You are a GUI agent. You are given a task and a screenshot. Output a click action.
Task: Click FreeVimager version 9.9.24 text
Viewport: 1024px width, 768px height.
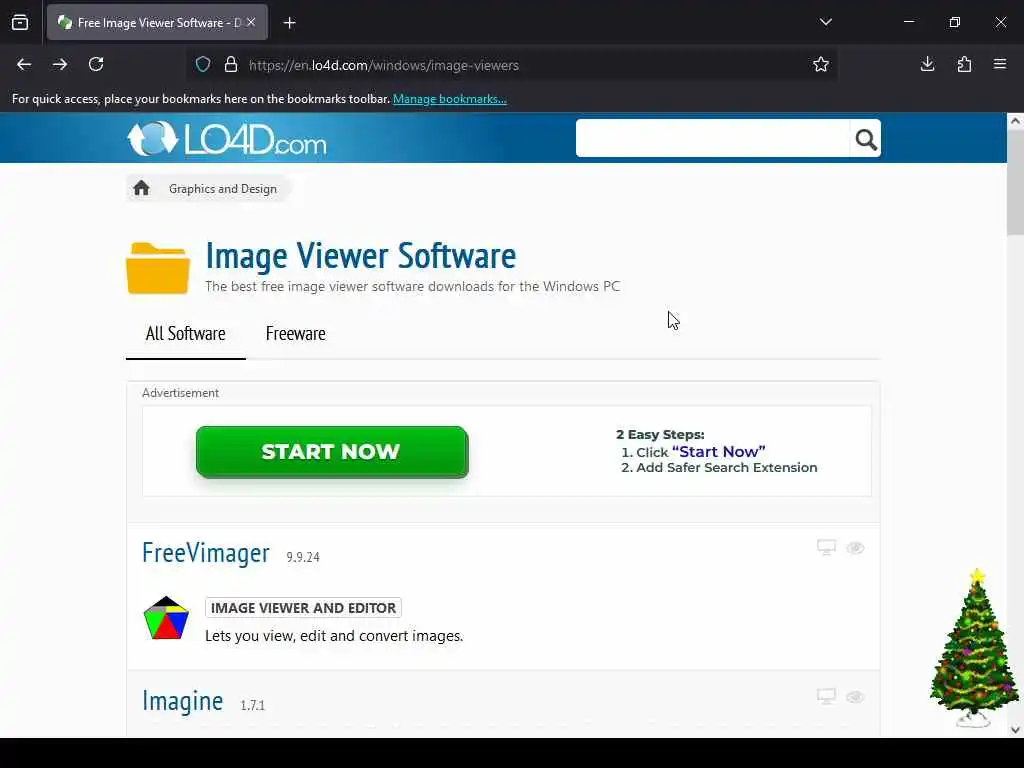(x=303, y=557)
